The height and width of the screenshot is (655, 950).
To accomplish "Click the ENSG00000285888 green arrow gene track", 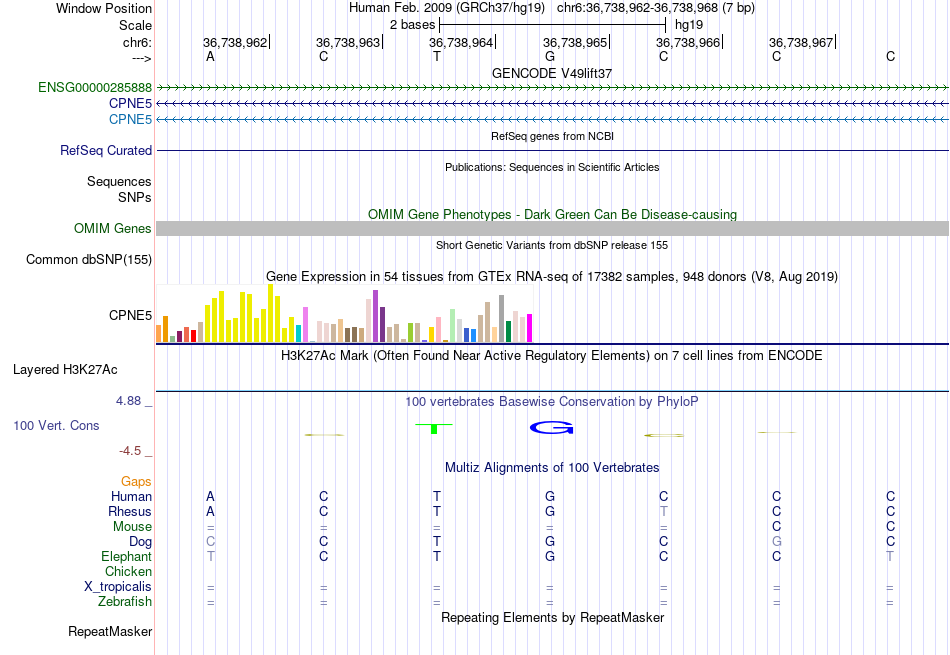I will (x=552, y=88).
